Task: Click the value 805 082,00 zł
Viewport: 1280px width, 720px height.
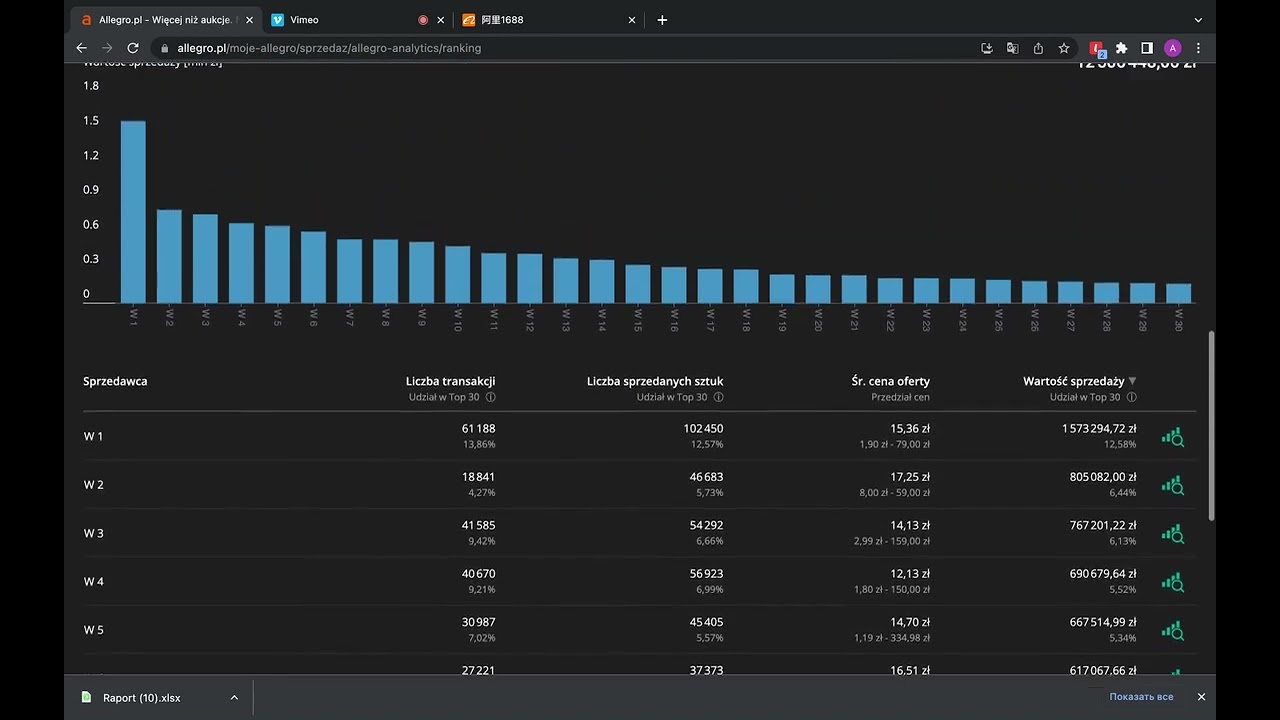Action: pyautogui.click(x=1103, y=477)
